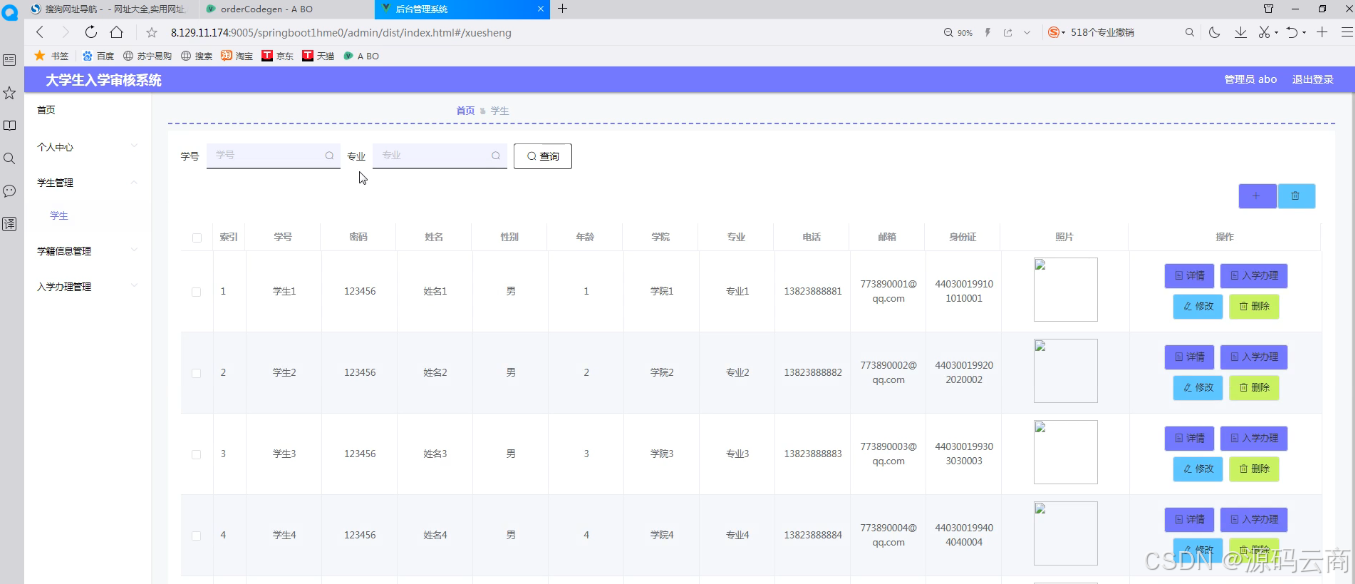Collapse the 学生管理 sidebar menu
Image resolution: width=1355 pixels, height=584 pixels.
(88, 183)
